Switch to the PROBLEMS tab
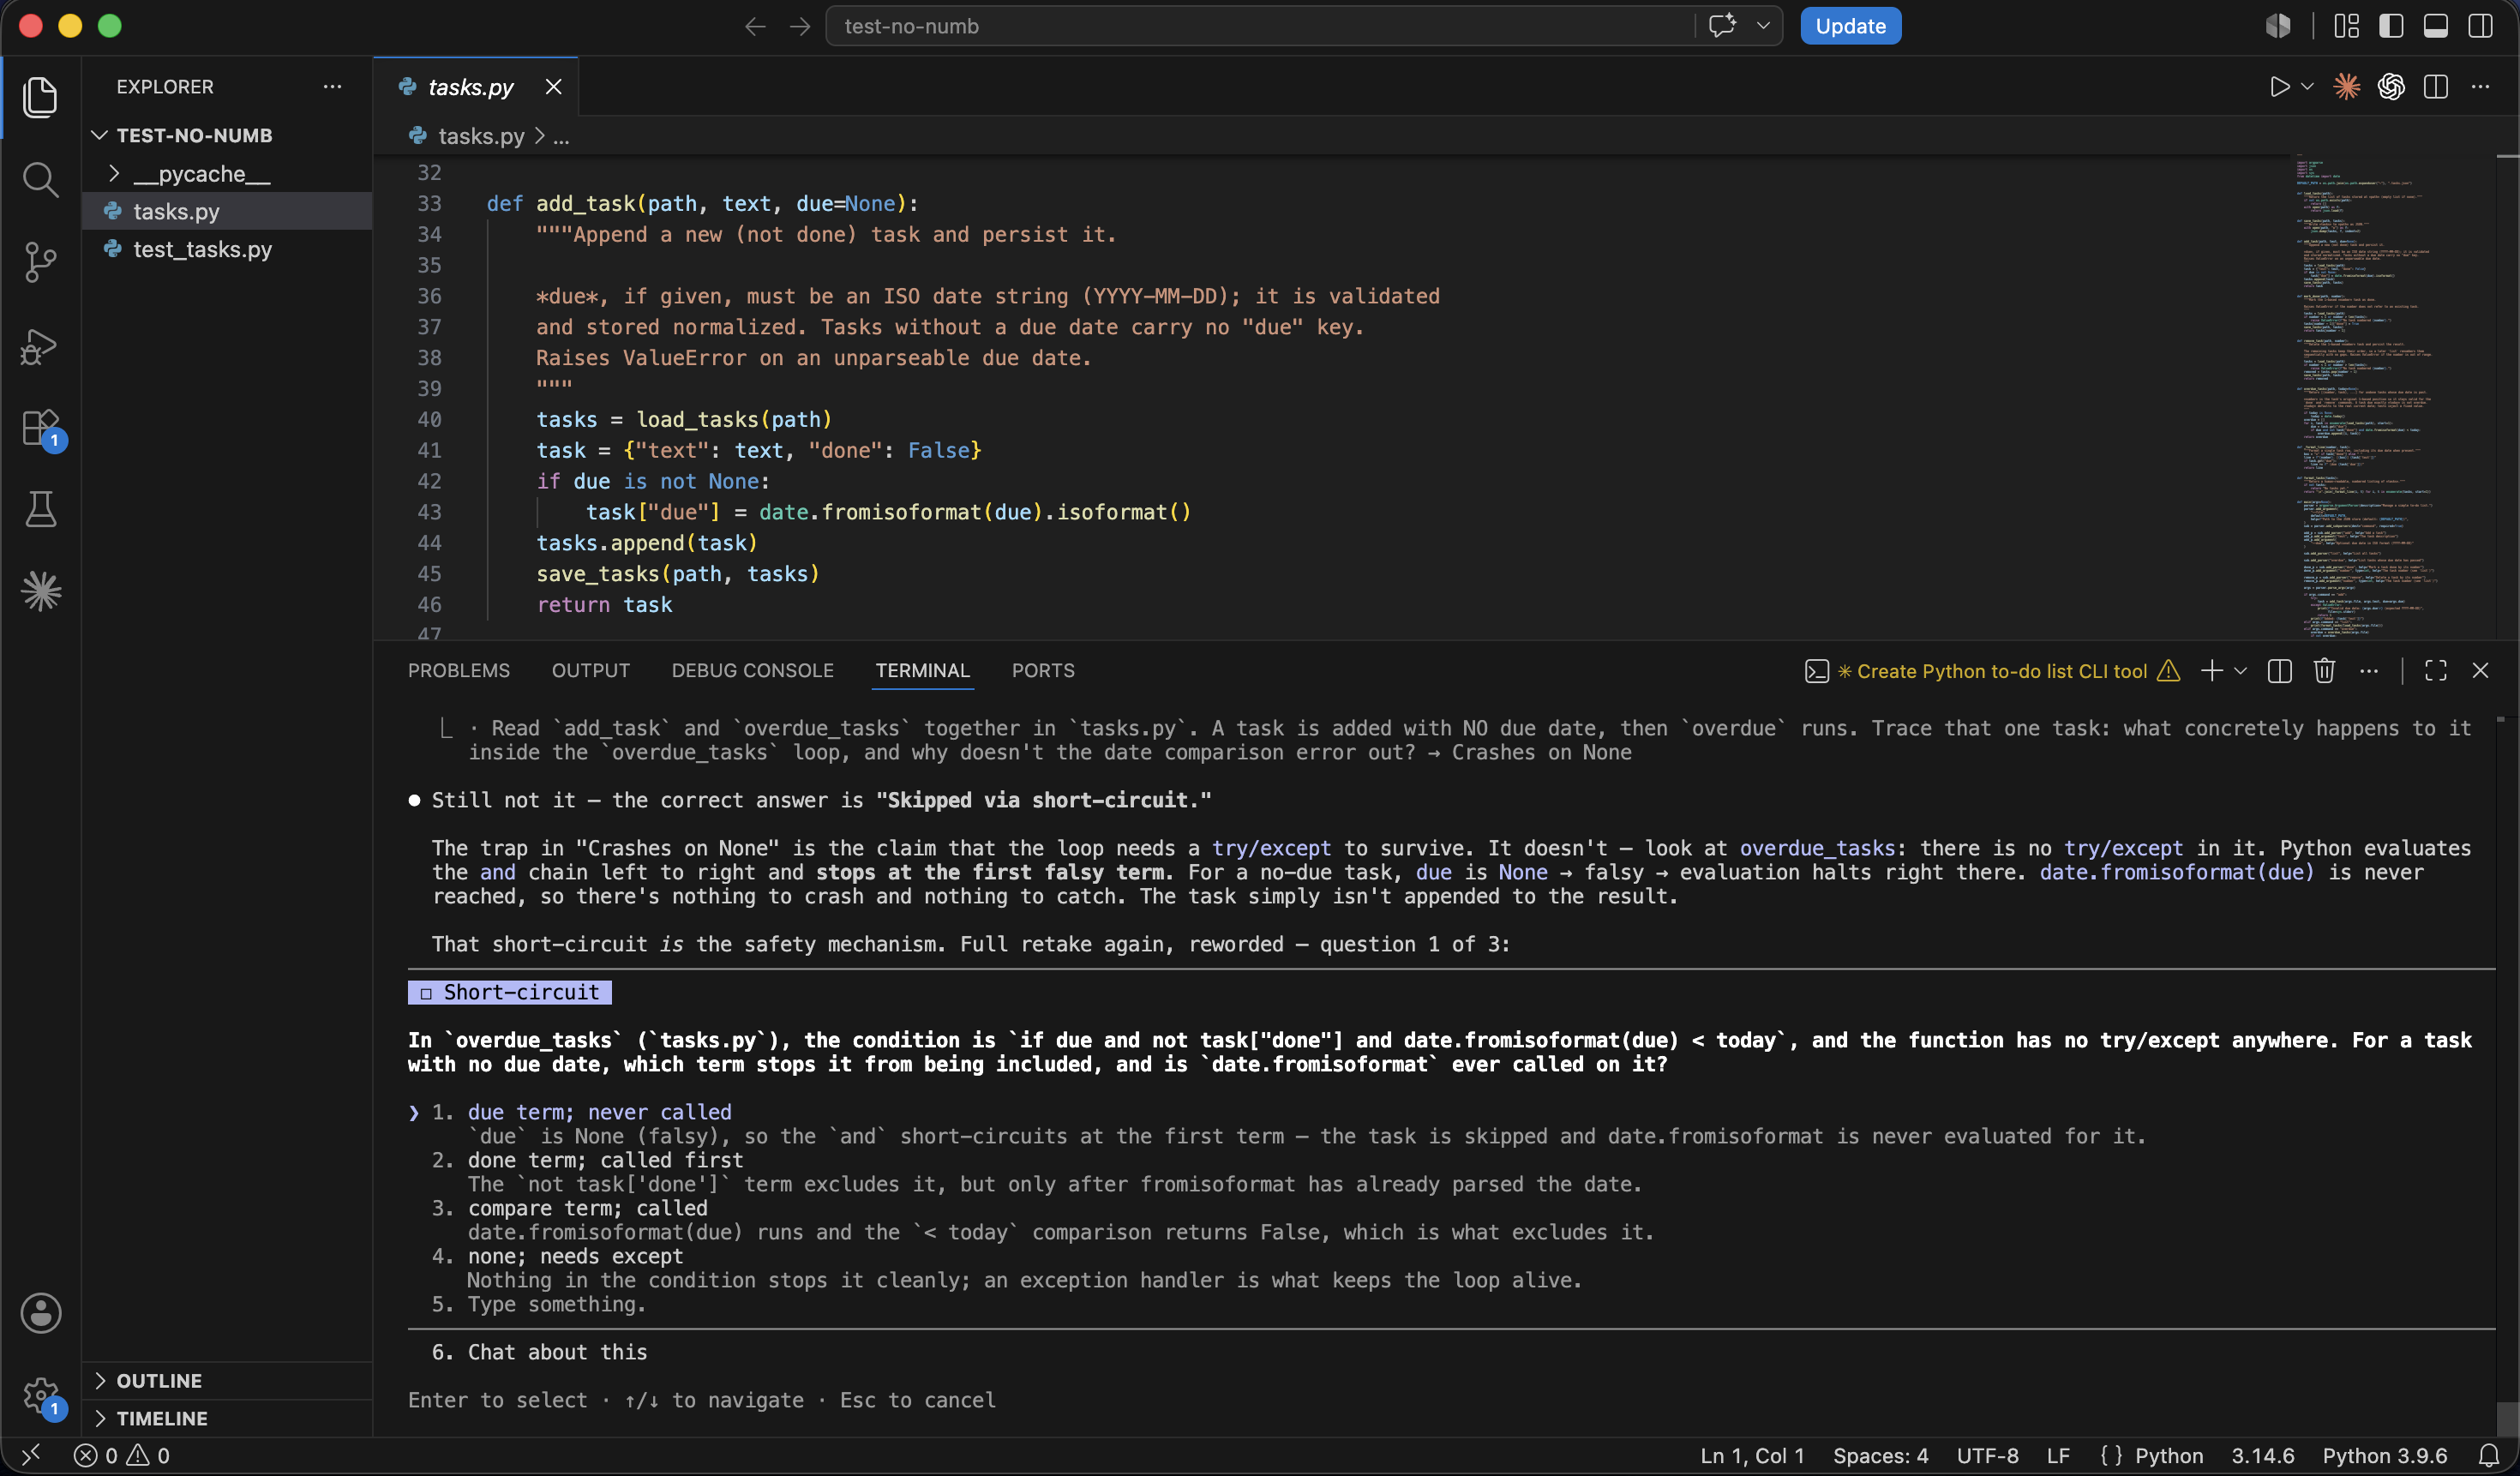This screenshot has height=1476, width=2520. coord(458,671)
